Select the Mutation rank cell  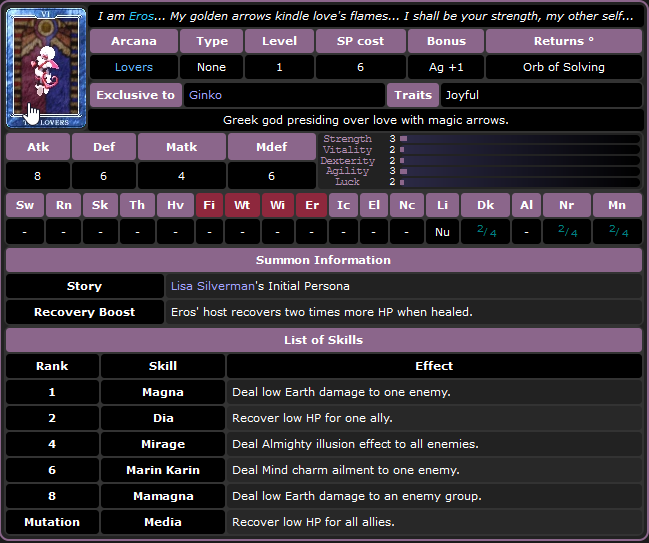(52, 522)
